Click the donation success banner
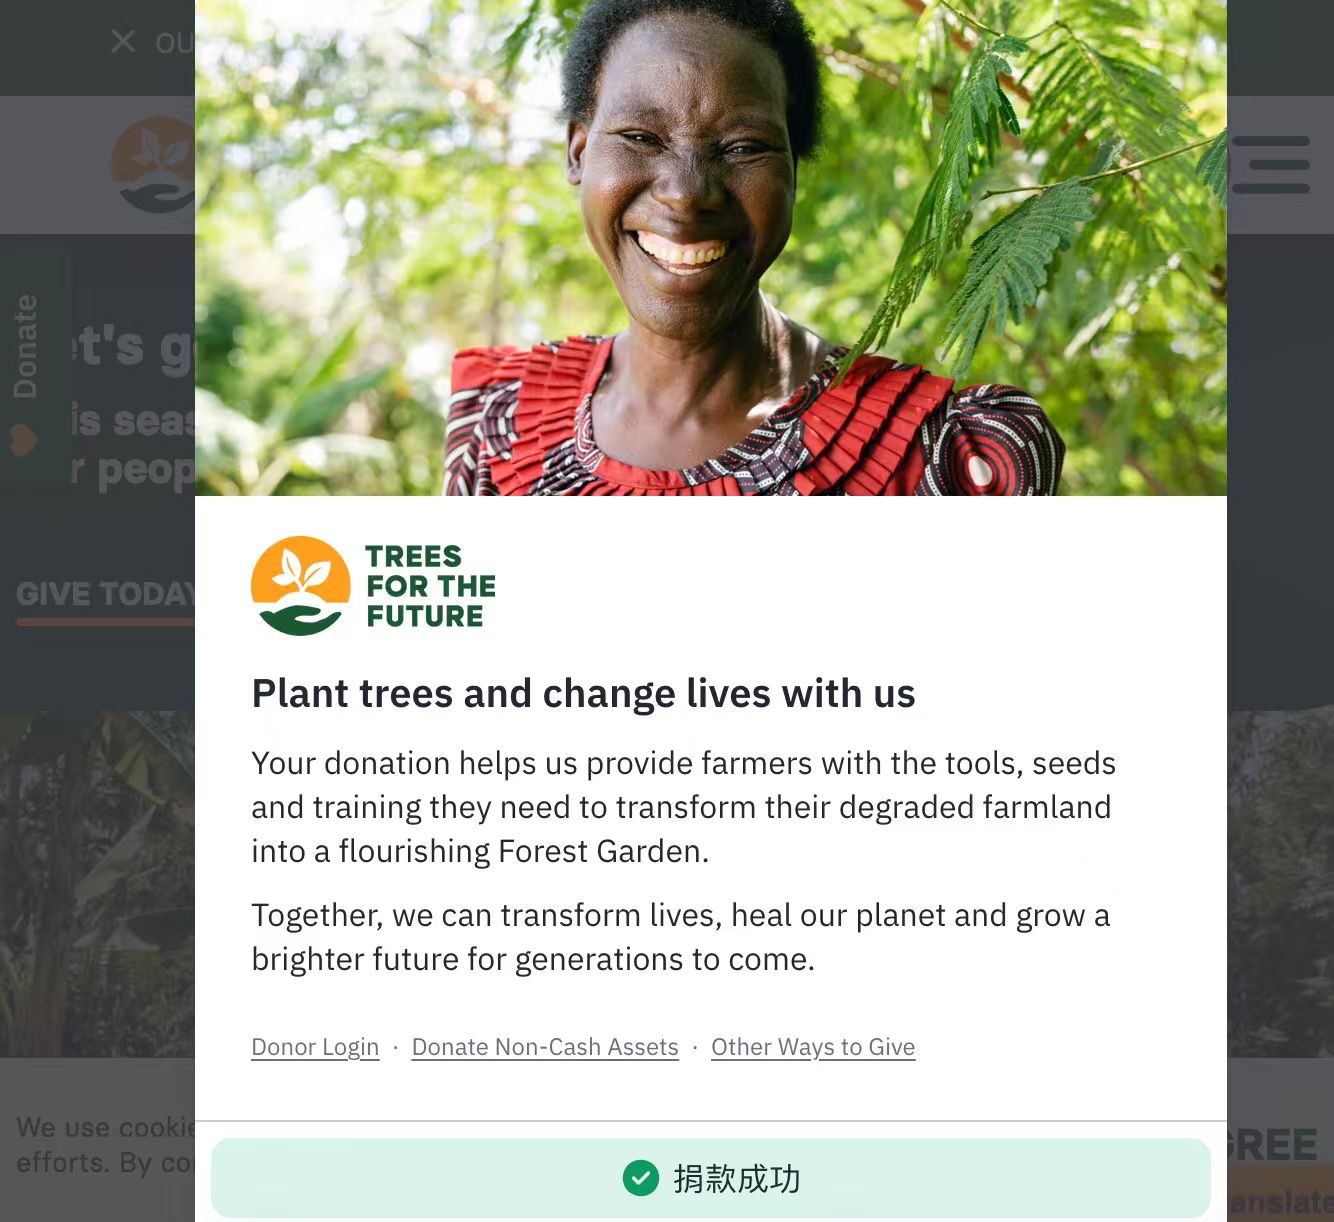This screenshot has width=1334, height=1222. 711,1178
